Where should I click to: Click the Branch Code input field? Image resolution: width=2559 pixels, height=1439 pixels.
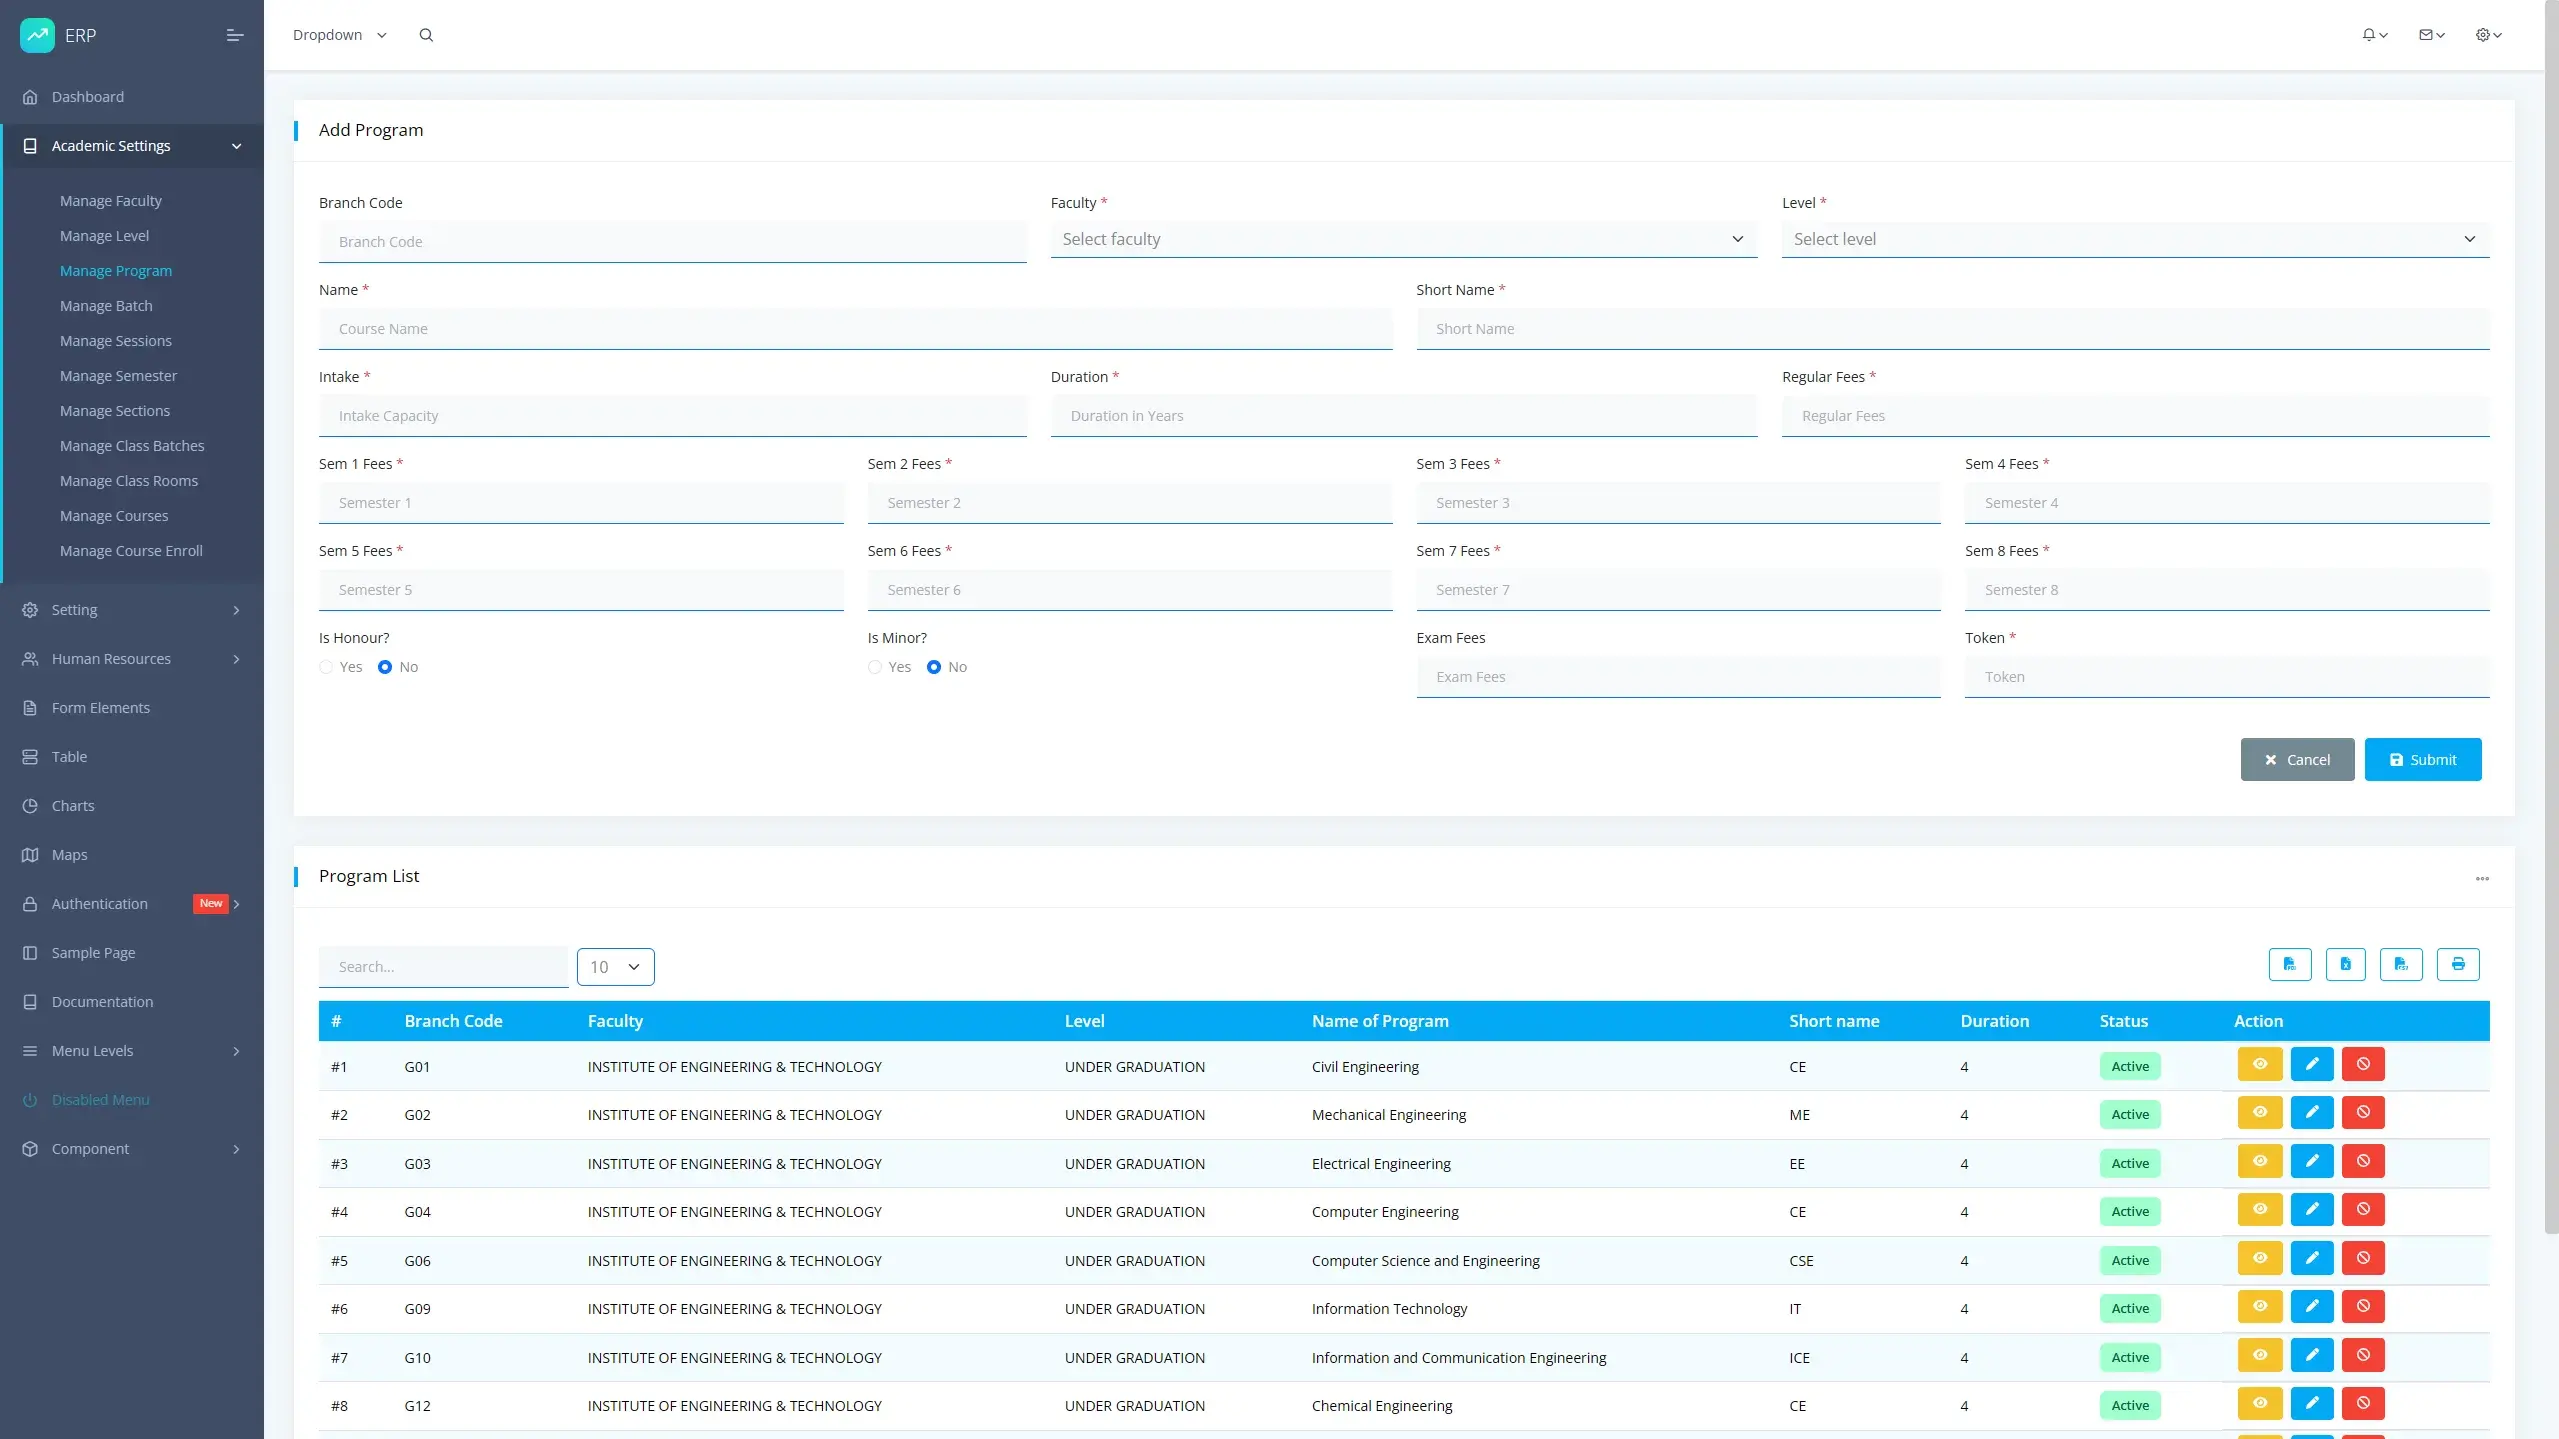pyautogui.click(x=672, y=242)
